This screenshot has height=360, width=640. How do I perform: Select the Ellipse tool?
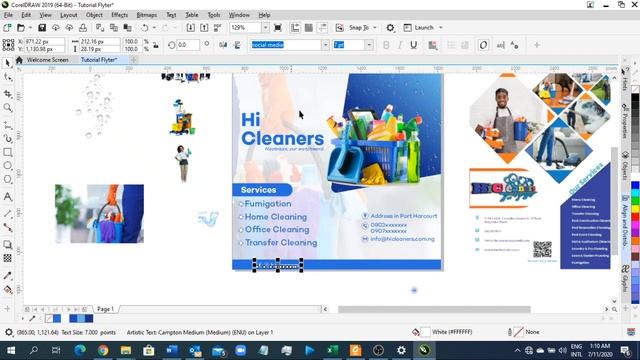pyautogui.click(x=7, y=166)
